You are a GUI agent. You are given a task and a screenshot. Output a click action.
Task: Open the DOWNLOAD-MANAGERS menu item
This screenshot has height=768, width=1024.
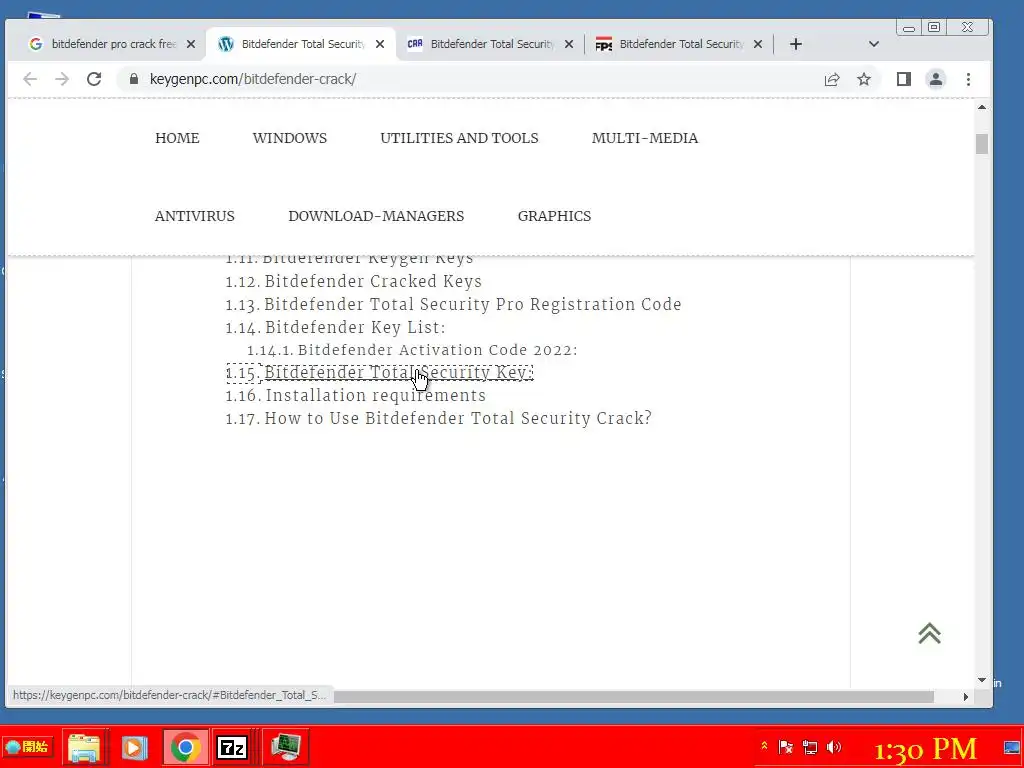pos(376,216)
